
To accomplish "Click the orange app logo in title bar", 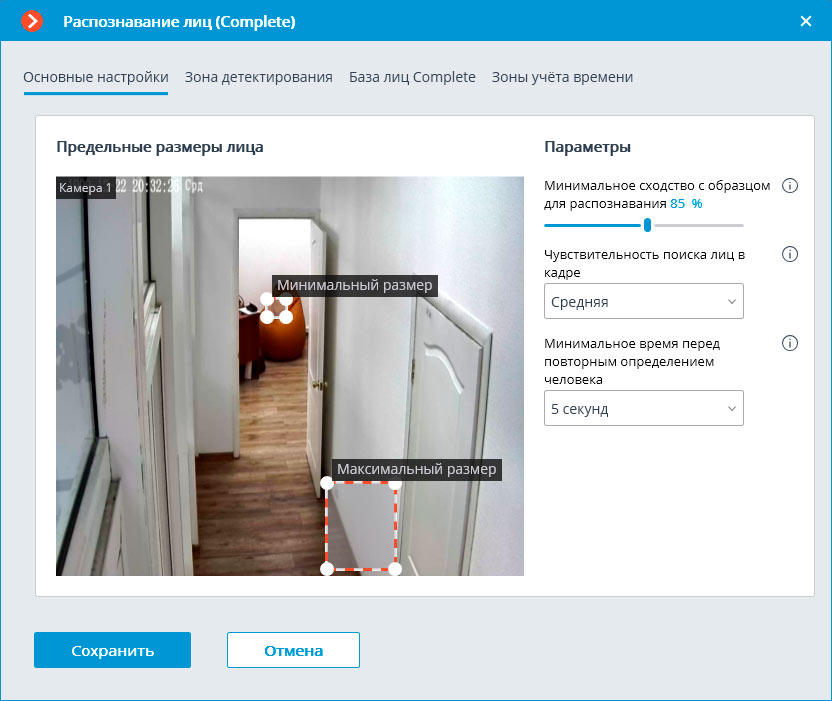I will (x=32, y=20).
